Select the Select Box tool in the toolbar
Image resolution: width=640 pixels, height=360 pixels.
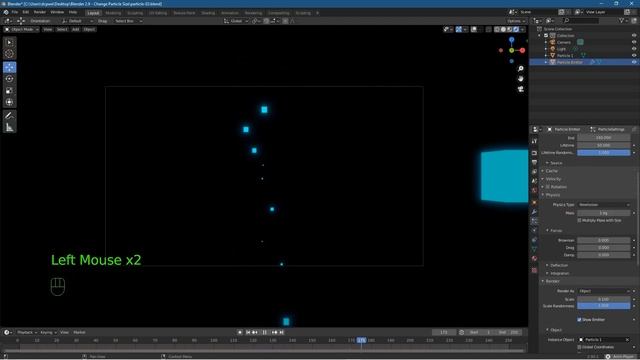click(9, 42)
